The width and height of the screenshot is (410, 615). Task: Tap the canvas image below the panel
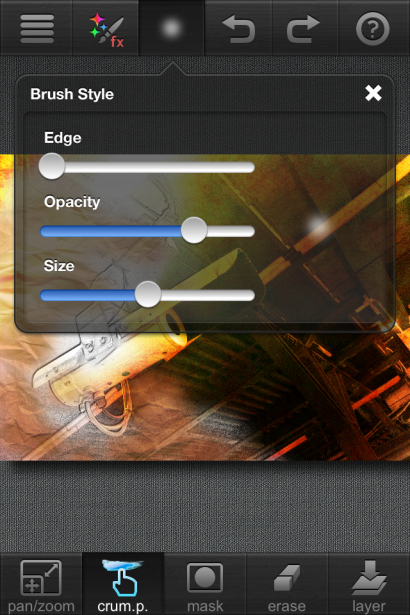pyautogui.click(x=204, y=396)
